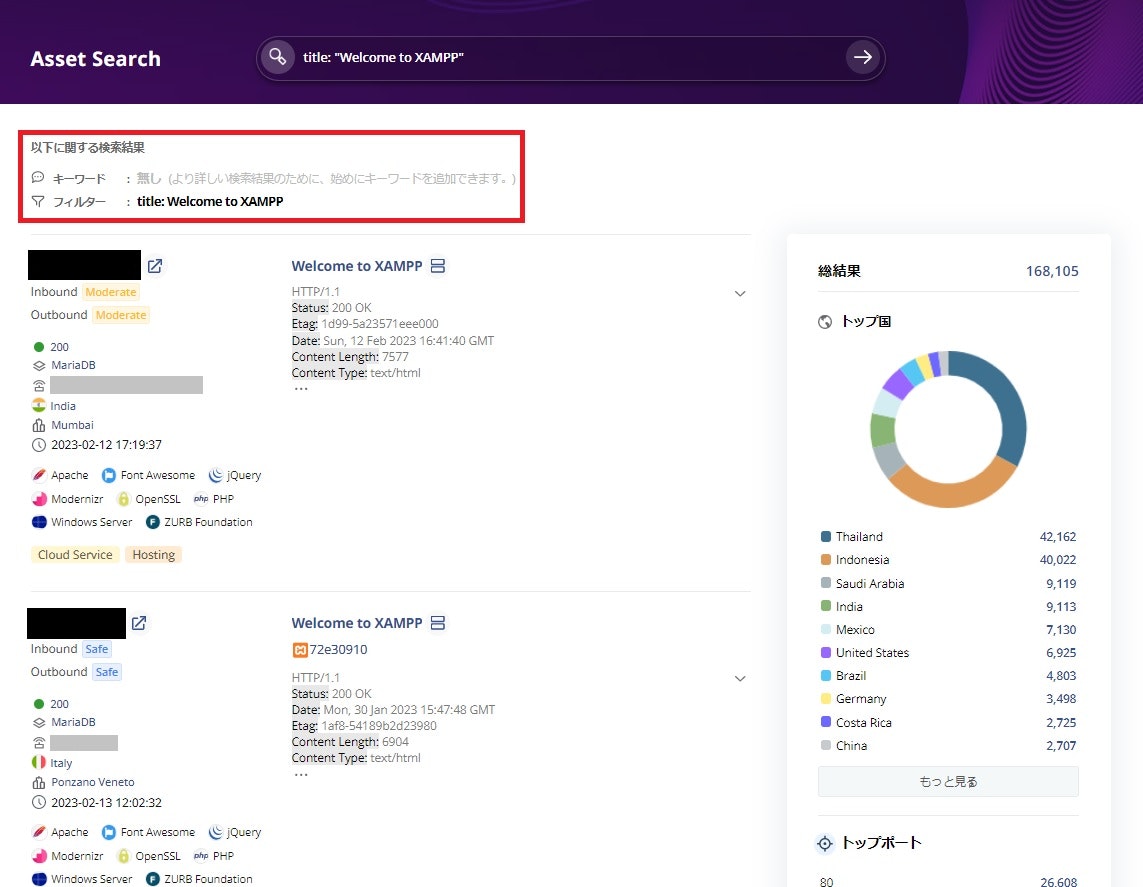The width and height of the screenshot is (1143, 887).
Task: Click port 80 row in トップポート
Action: (x=948, y=882)
